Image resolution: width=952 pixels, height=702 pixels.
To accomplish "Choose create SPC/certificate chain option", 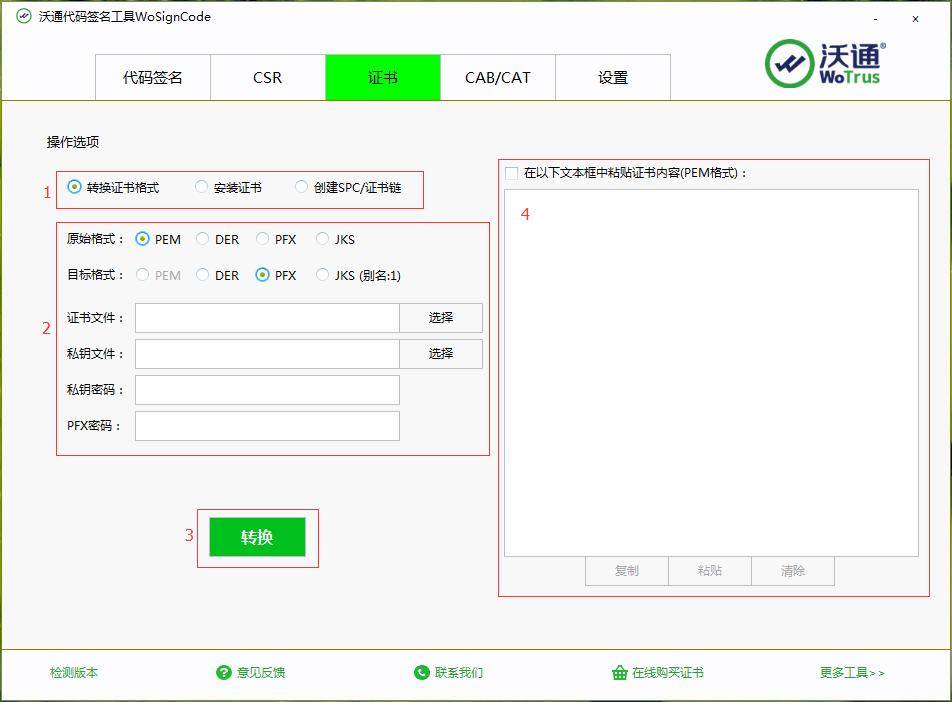I will click(x=302, y=187).
